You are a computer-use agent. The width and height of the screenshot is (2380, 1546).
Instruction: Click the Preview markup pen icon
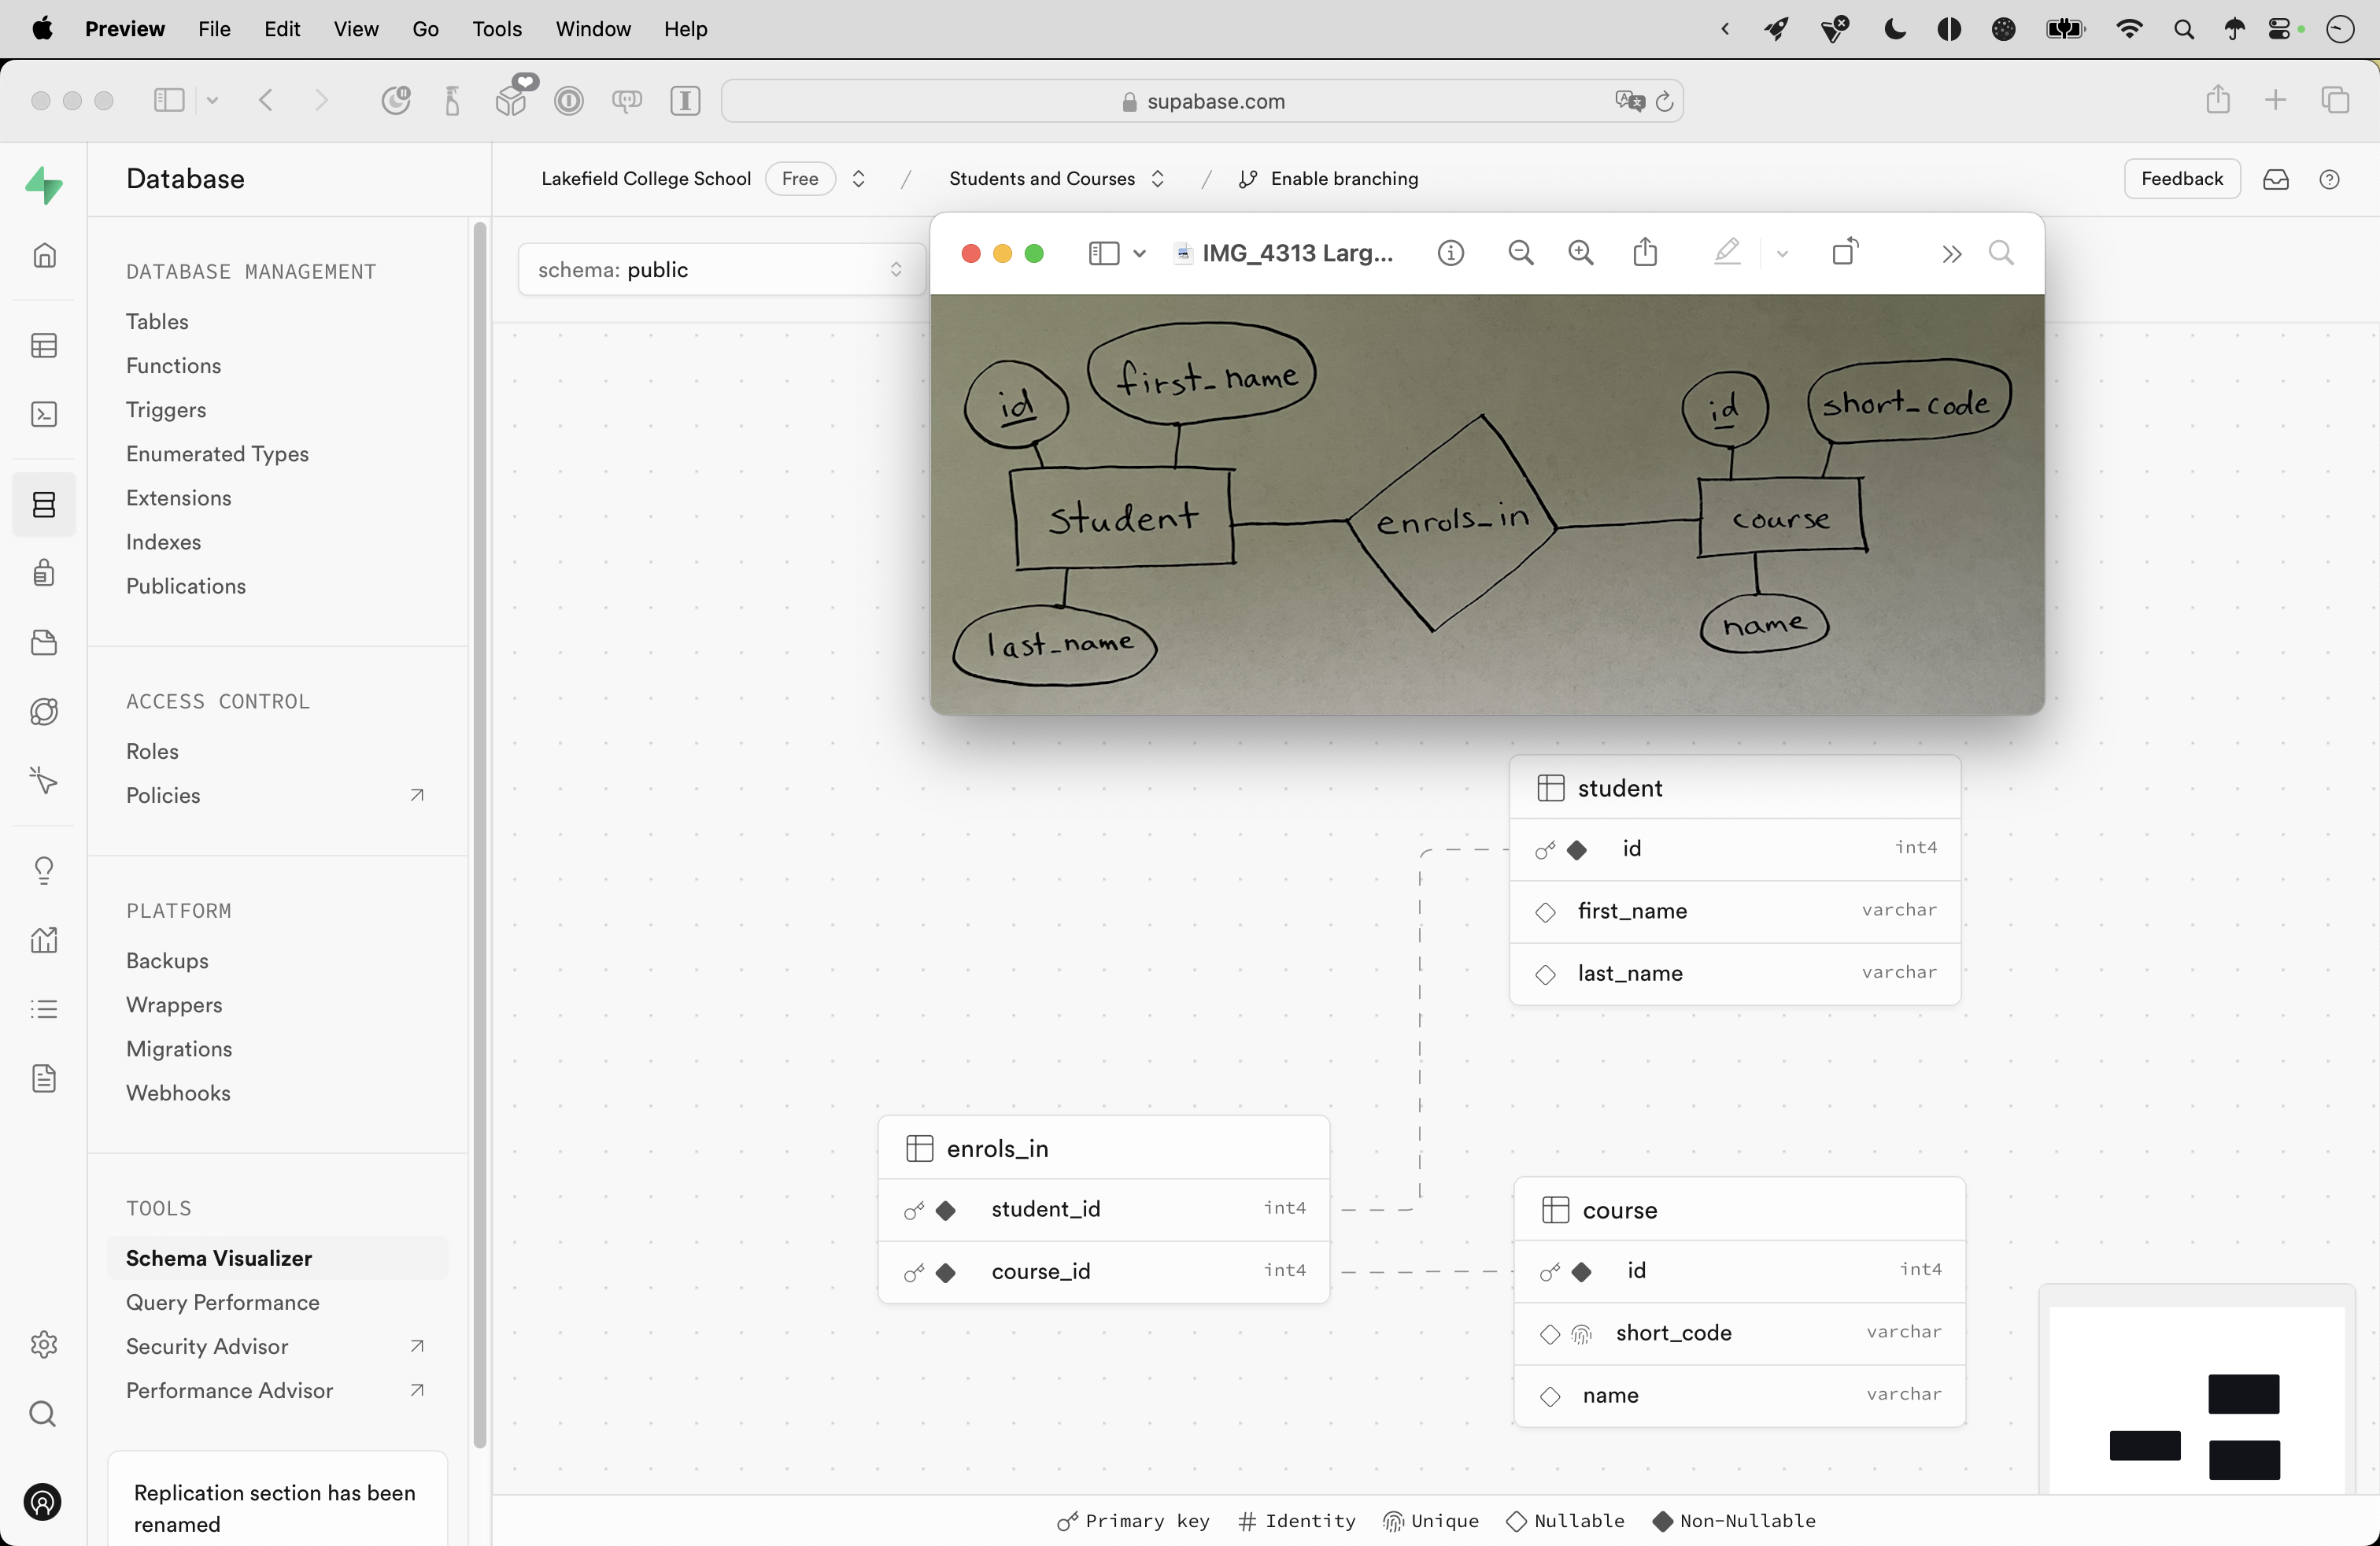pos(1727,253)
